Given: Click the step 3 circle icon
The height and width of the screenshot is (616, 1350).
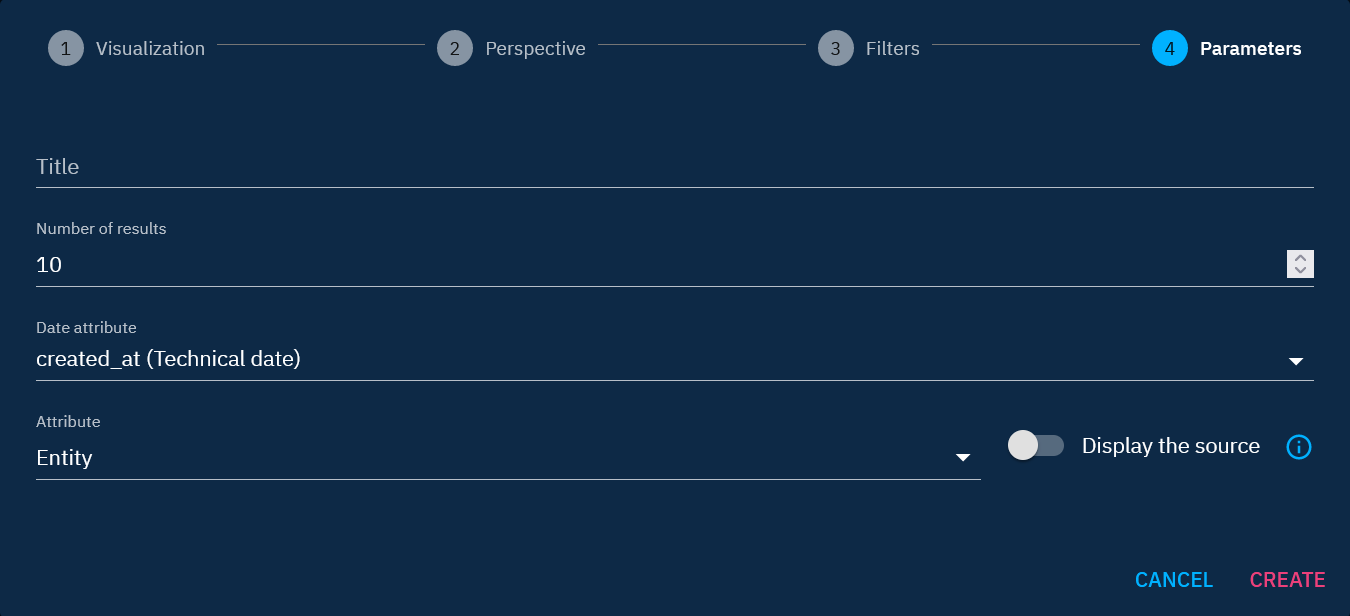Looking at the screenshot, I should point(836,48).
